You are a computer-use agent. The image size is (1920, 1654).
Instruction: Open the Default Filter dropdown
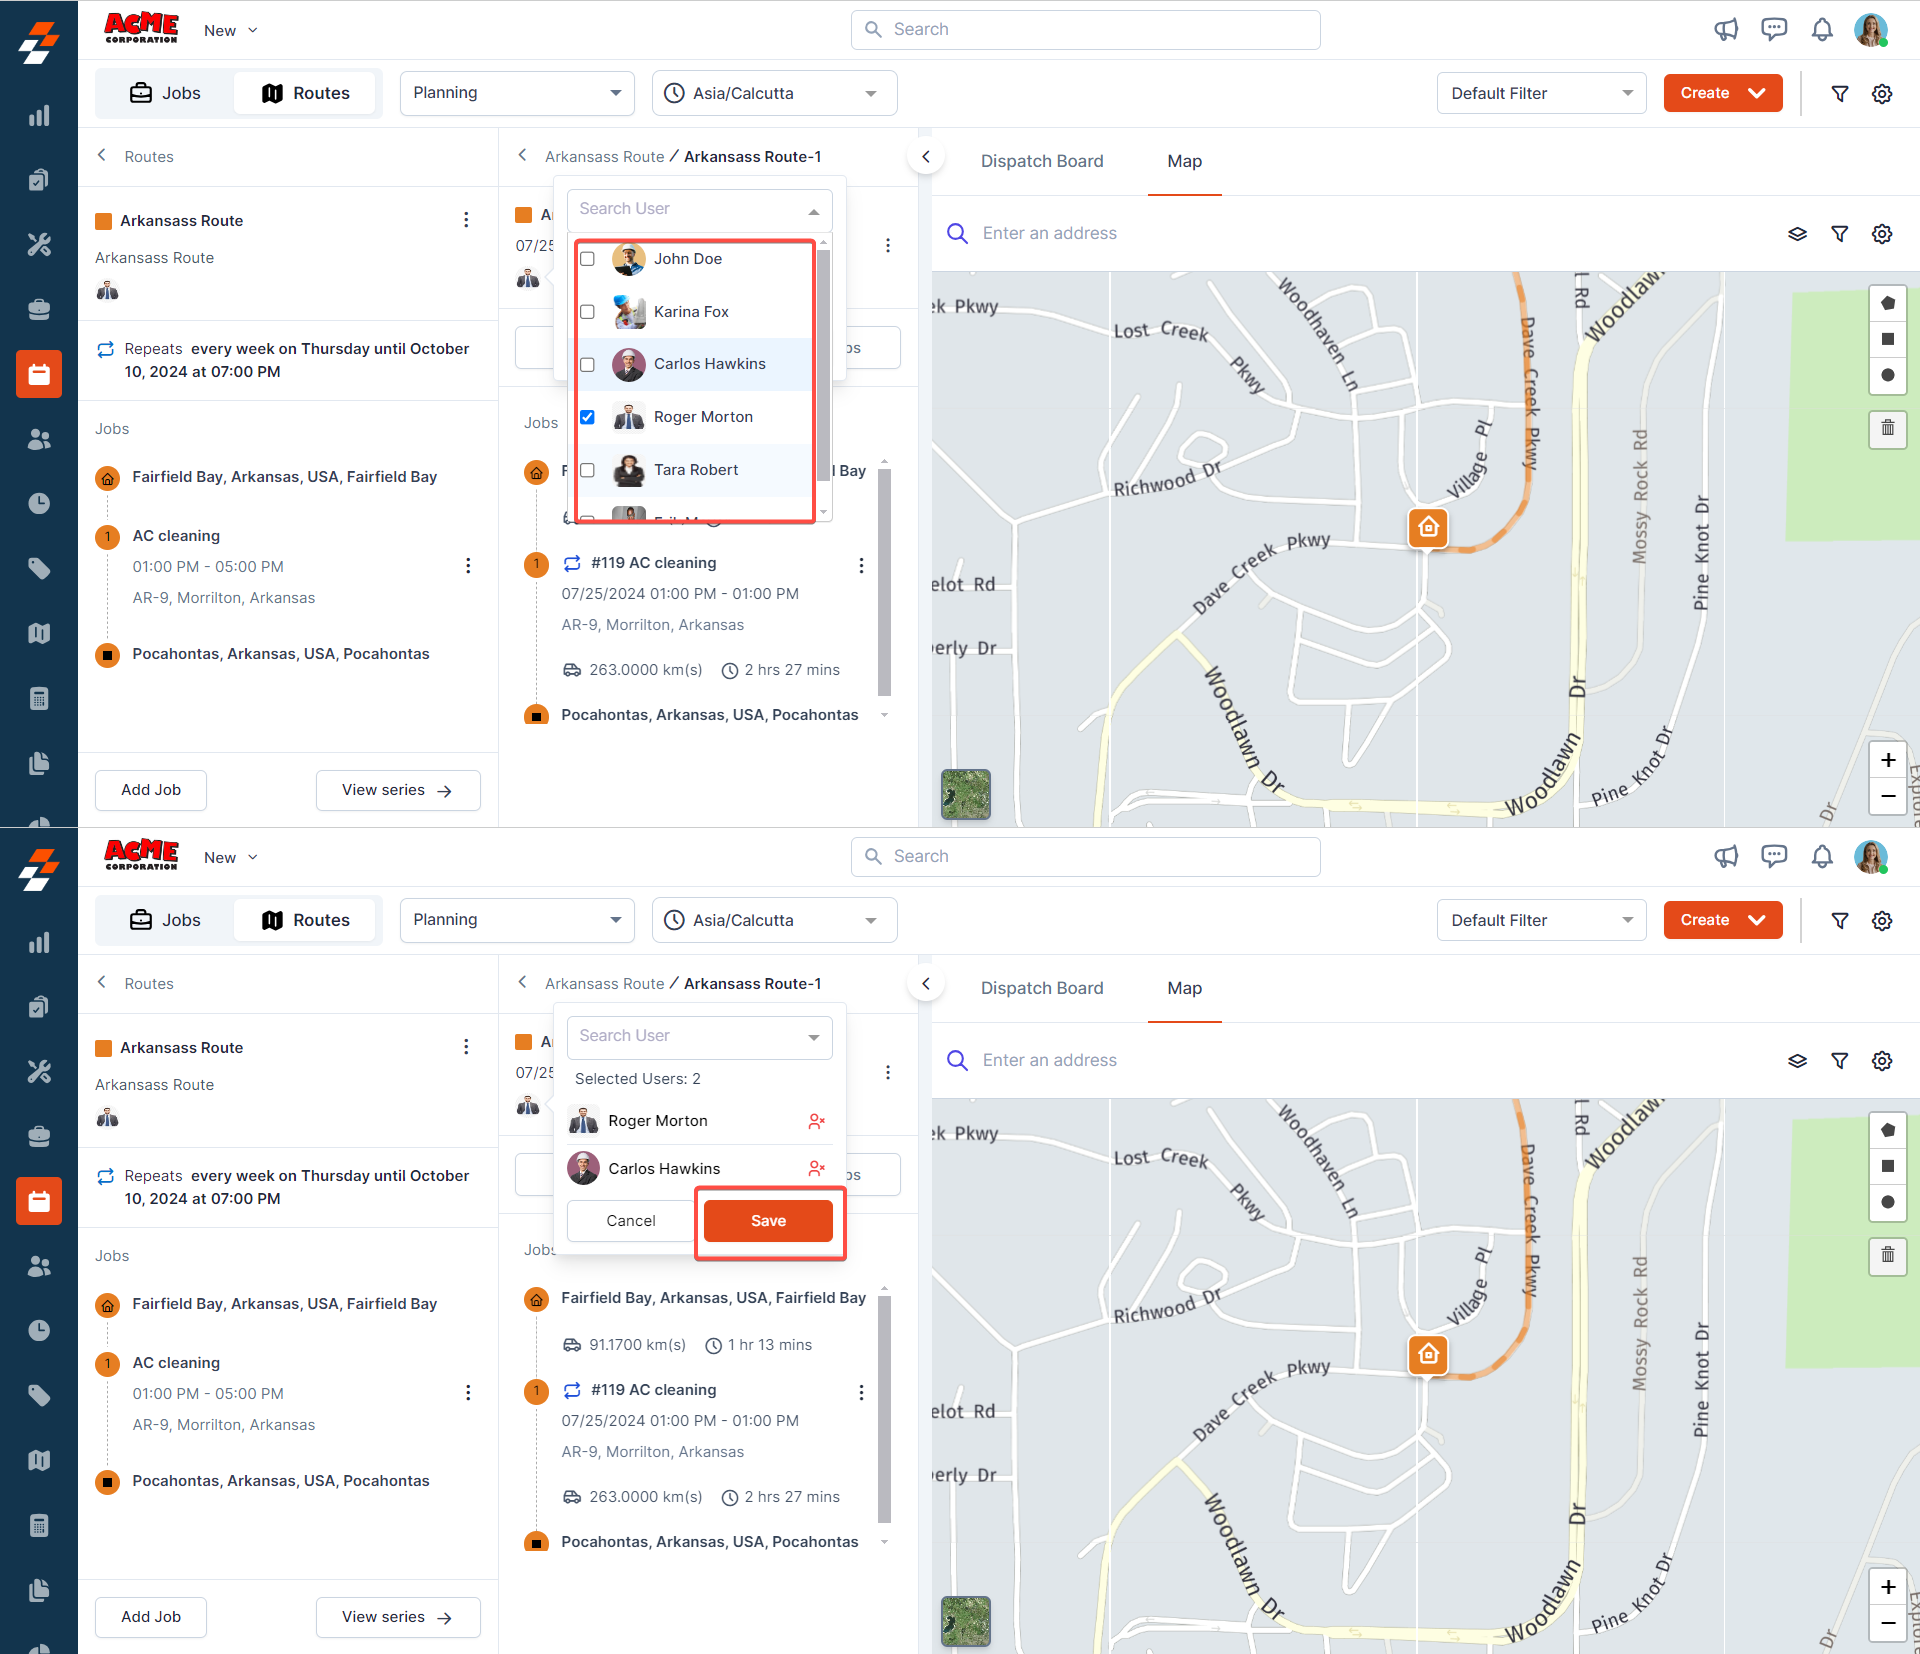1541,93
